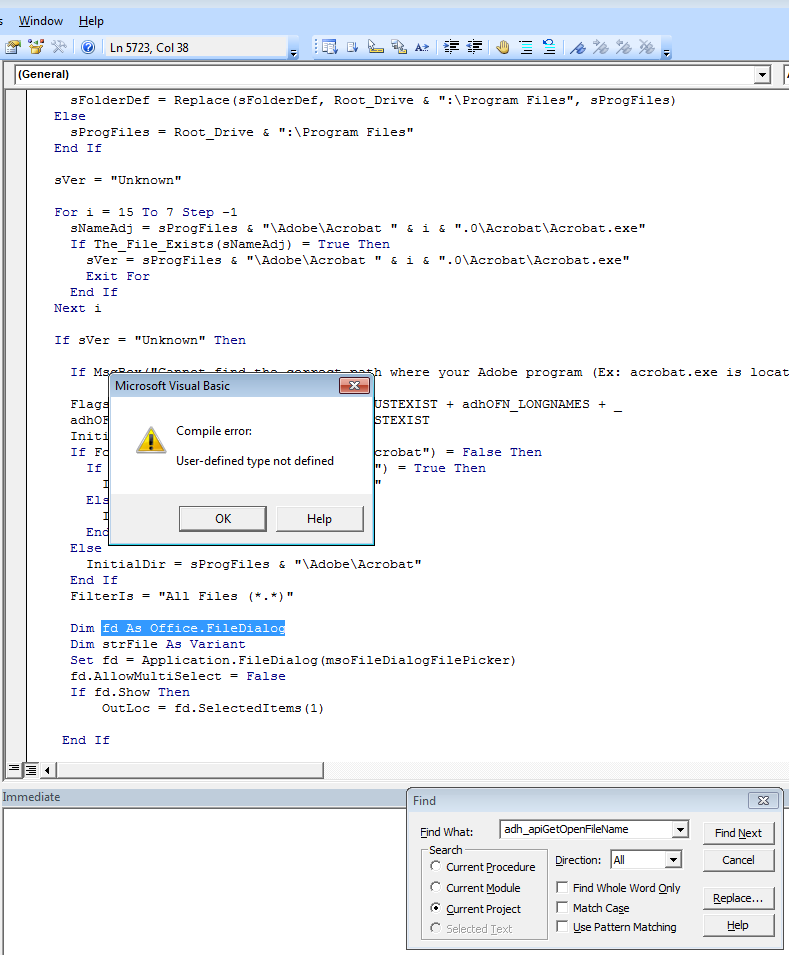Click the Ln 5723, Col 38 position box
Screen dimensions: 789x955
point(197,48)
